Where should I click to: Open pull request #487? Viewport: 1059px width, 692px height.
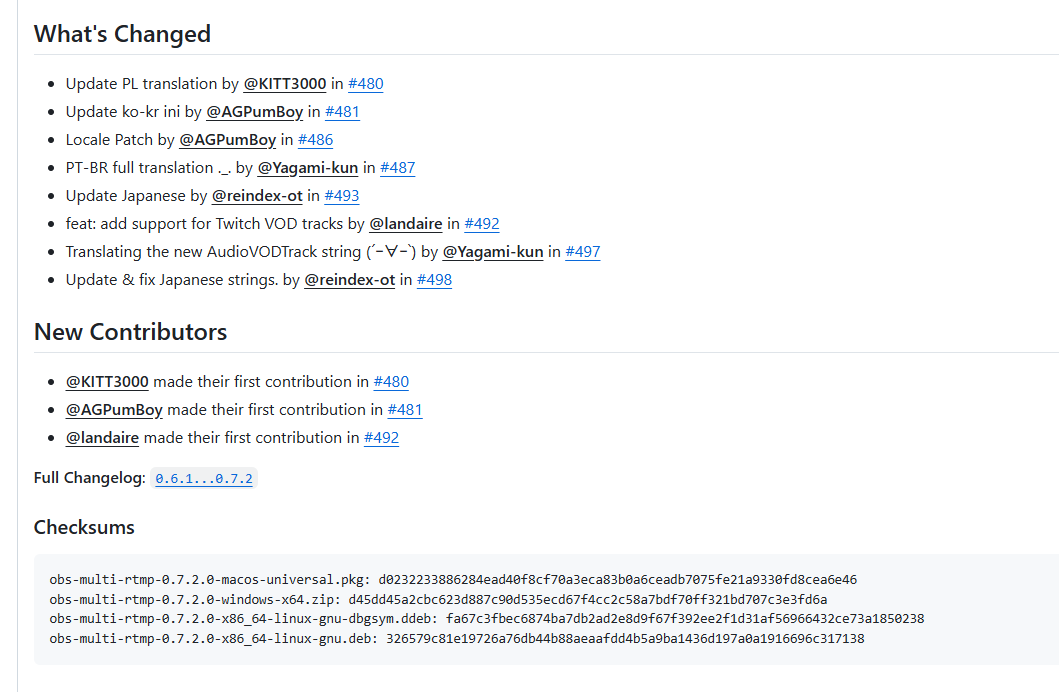coord(398,168)
